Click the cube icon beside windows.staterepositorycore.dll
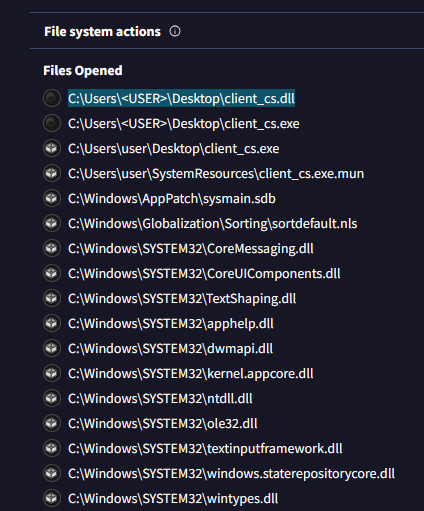The image size is (424, 511). pos(52,473)
